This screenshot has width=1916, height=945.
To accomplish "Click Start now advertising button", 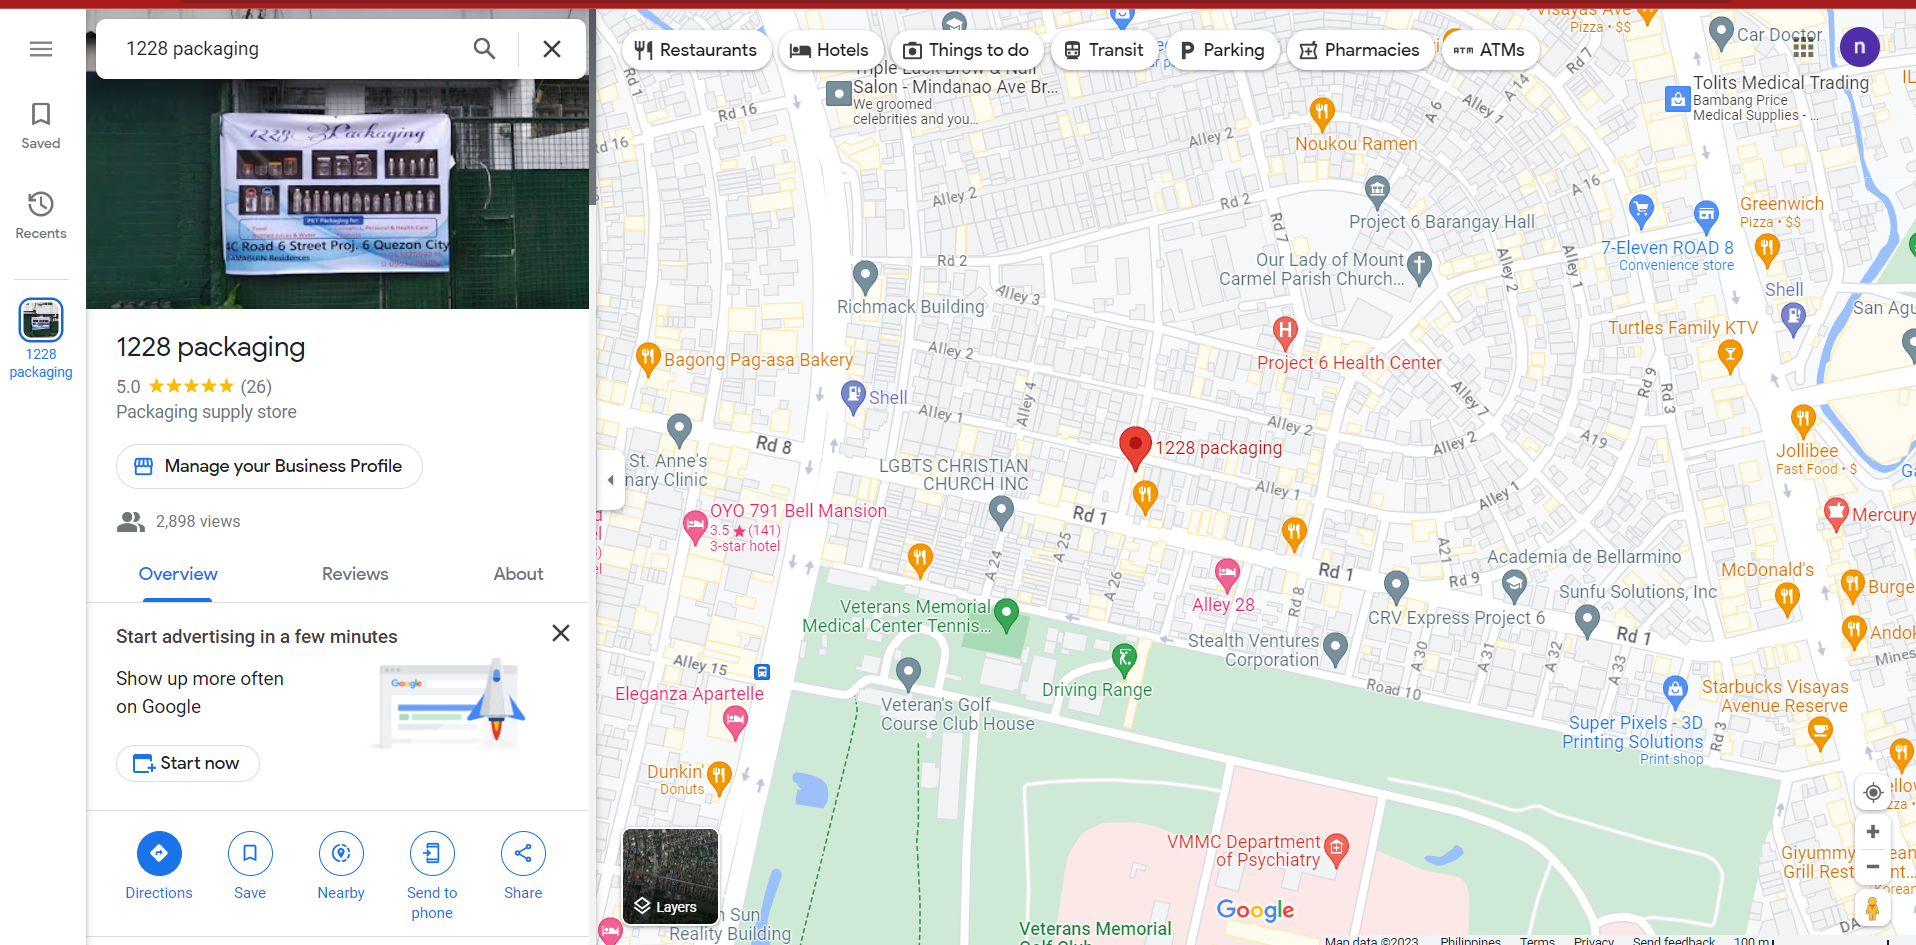I will 188,763.
